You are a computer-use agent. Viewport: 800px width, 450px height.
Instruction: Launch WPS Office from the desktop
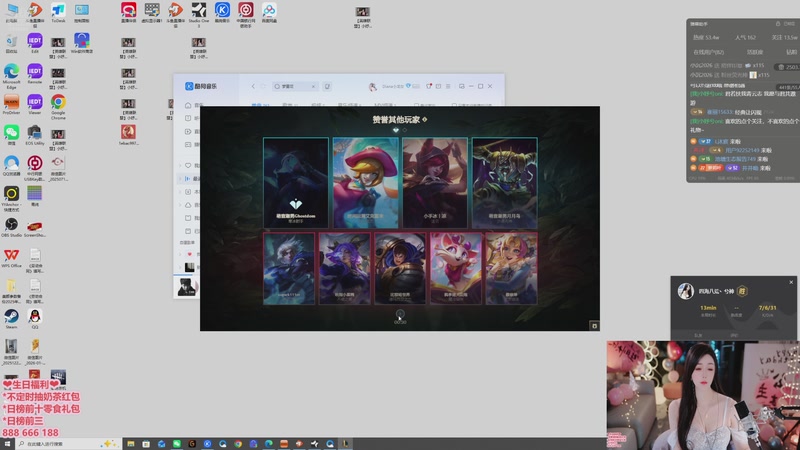[11, 257]
